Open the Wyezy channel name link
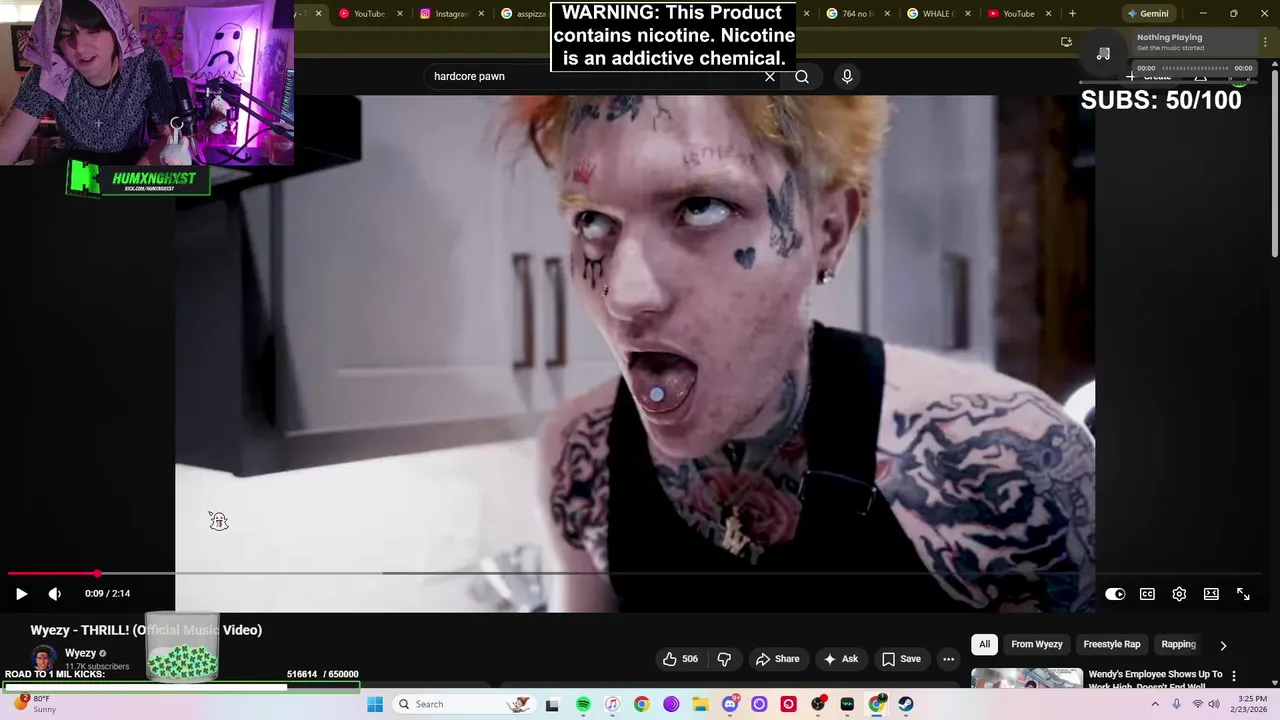Screen dimensions: 1280x720 tap(80, 653)
